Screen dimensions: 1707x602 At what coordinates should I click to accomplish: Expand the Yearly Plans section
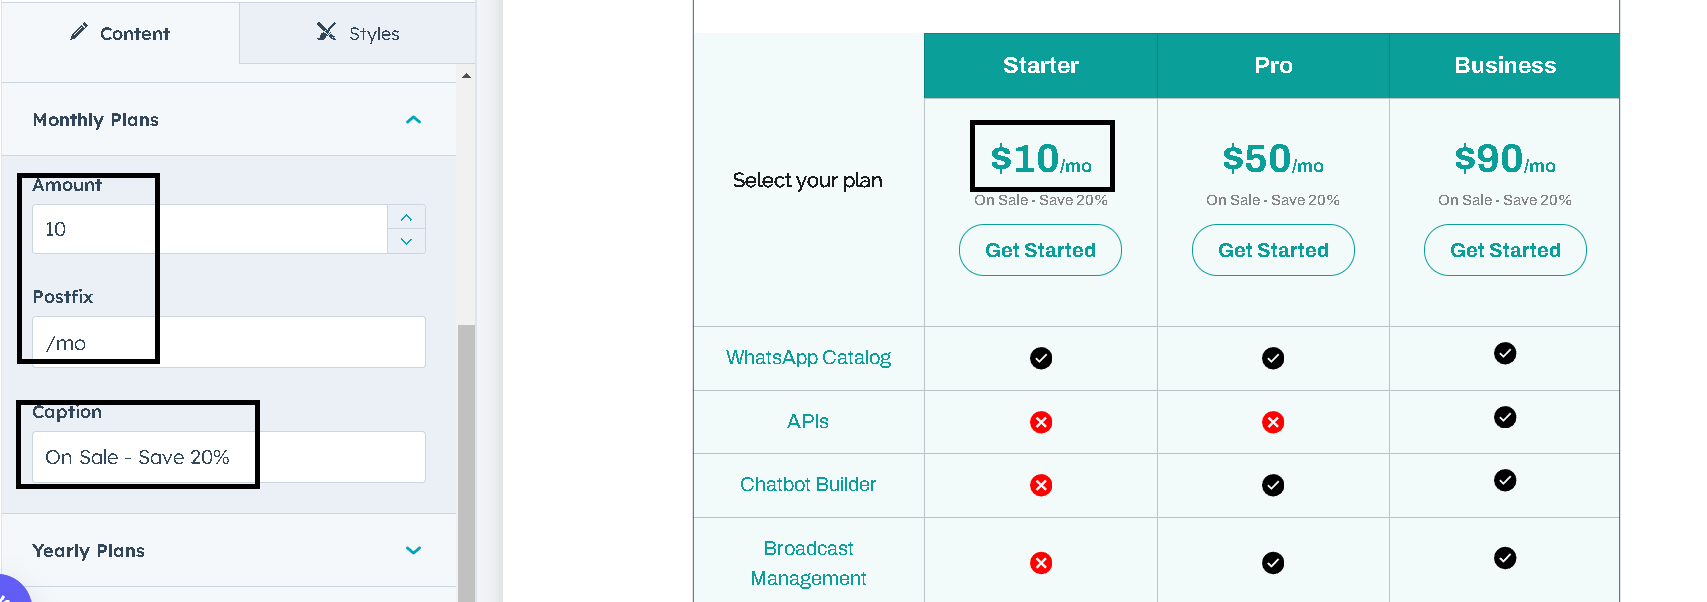tap(413, 551)
